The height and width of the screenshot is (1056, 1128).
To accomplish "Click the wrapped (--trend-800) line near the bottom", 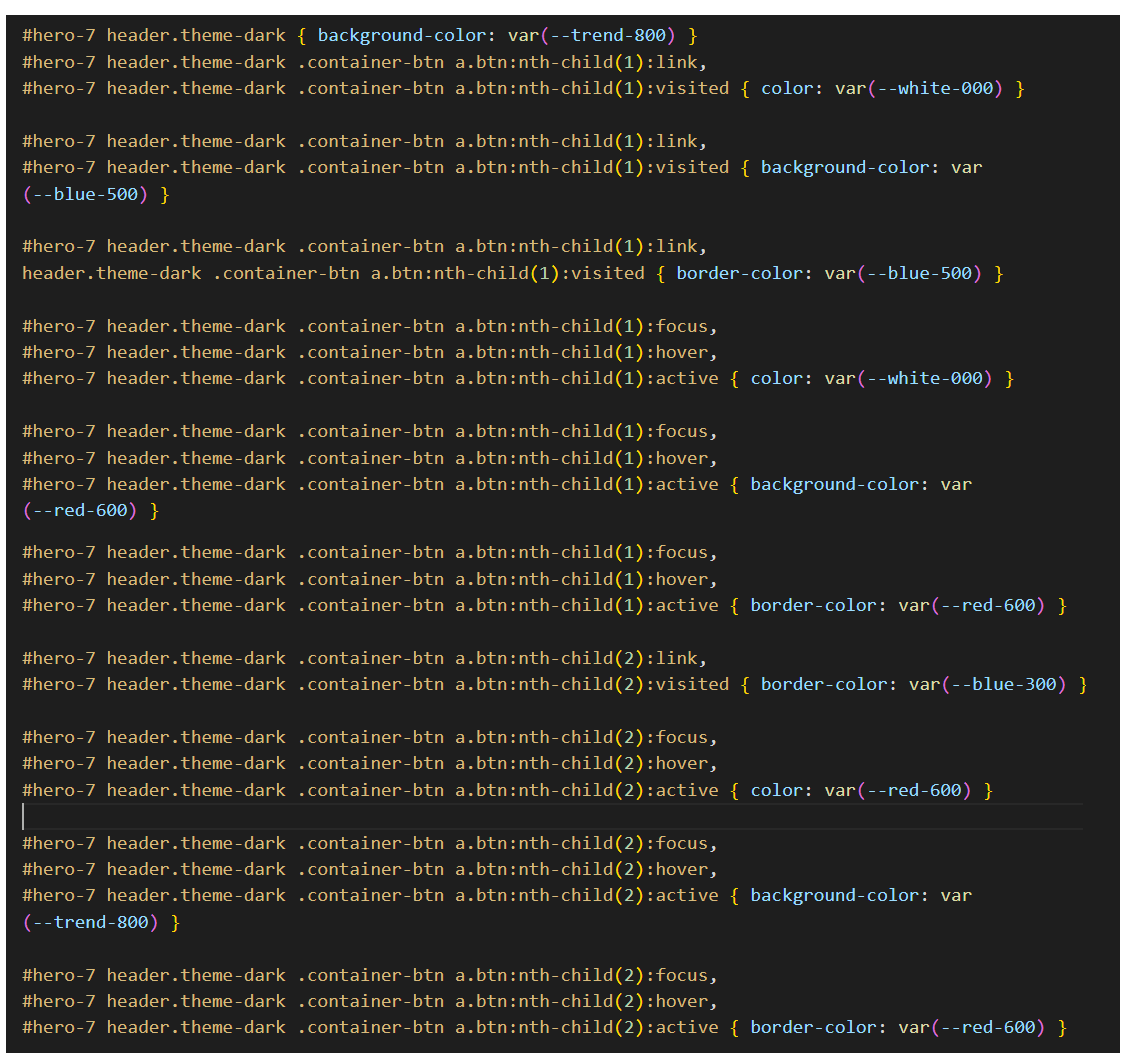I will coord(90,922).
